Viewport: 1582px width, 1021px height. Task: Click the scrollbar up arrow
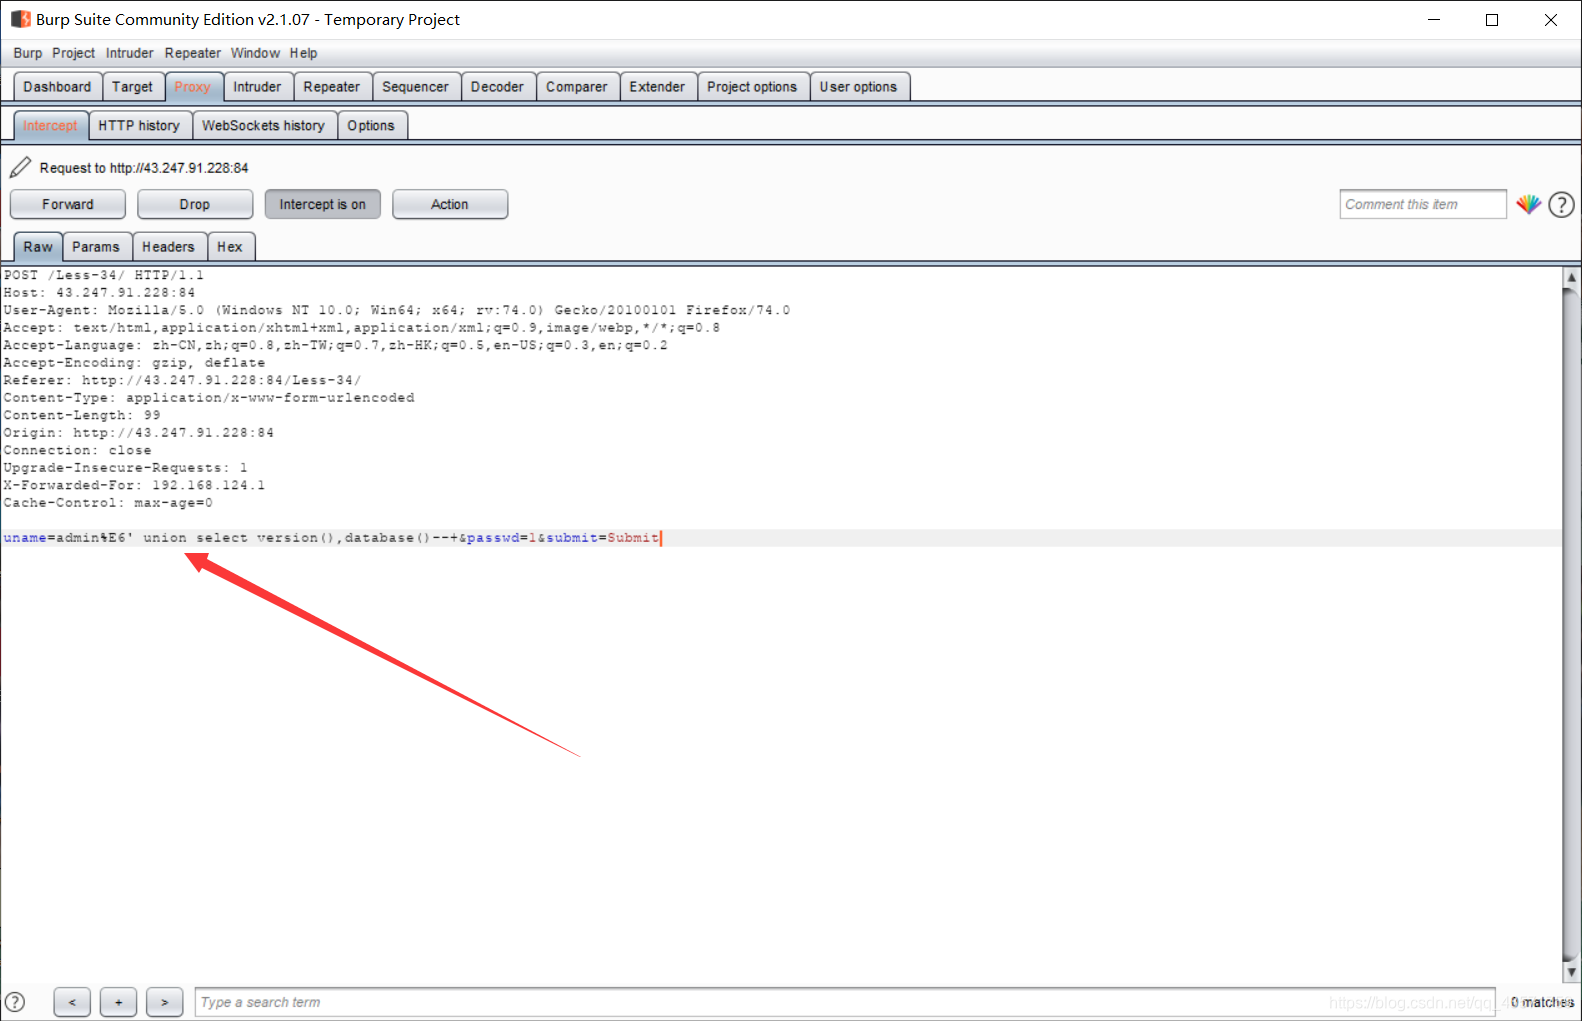pyautogui.click(x=1571, y=277)
